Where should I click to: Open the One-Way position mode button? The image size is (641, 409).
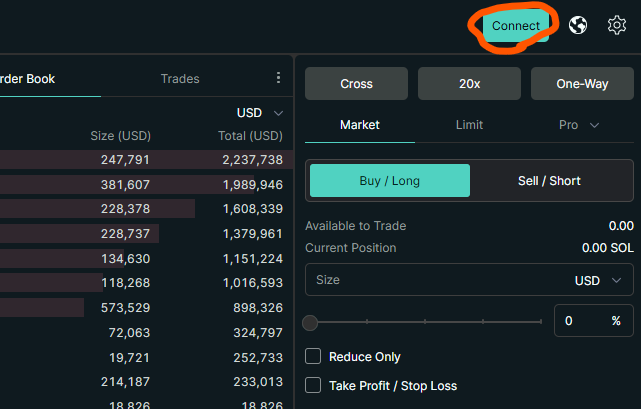(x=582, y=84)
